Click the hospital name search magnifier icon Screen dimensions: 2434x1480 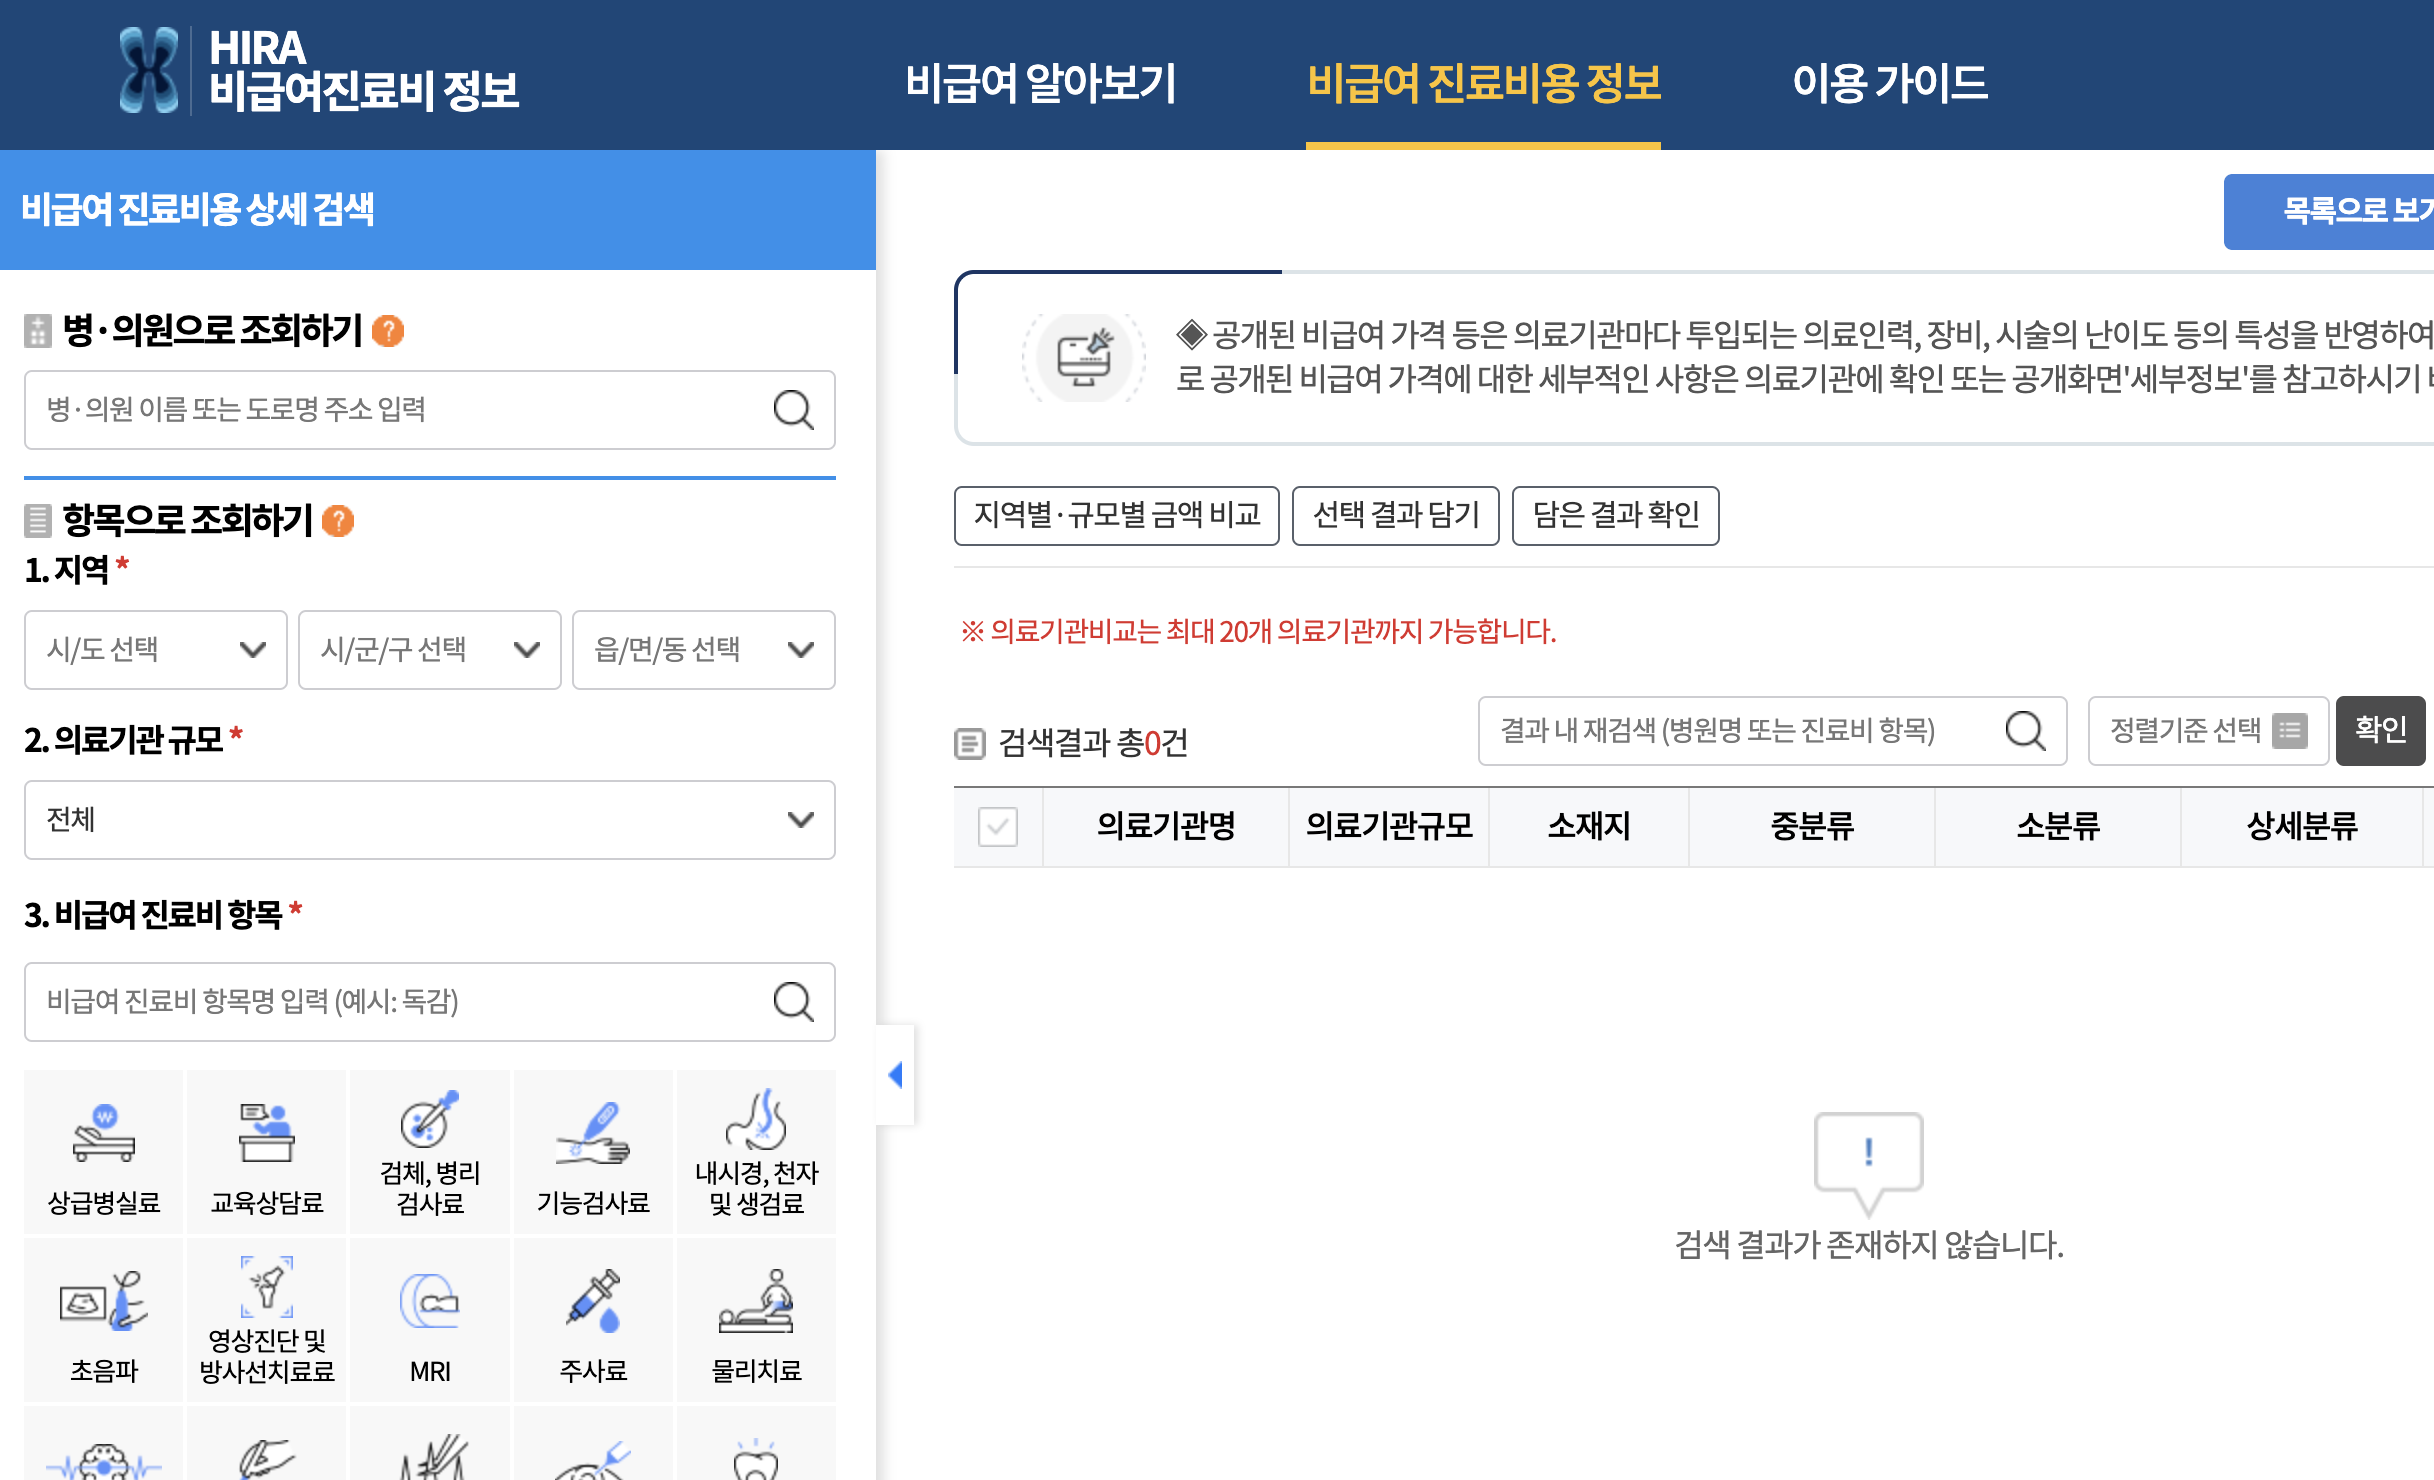pyautogui.click(x=793, y=410)
